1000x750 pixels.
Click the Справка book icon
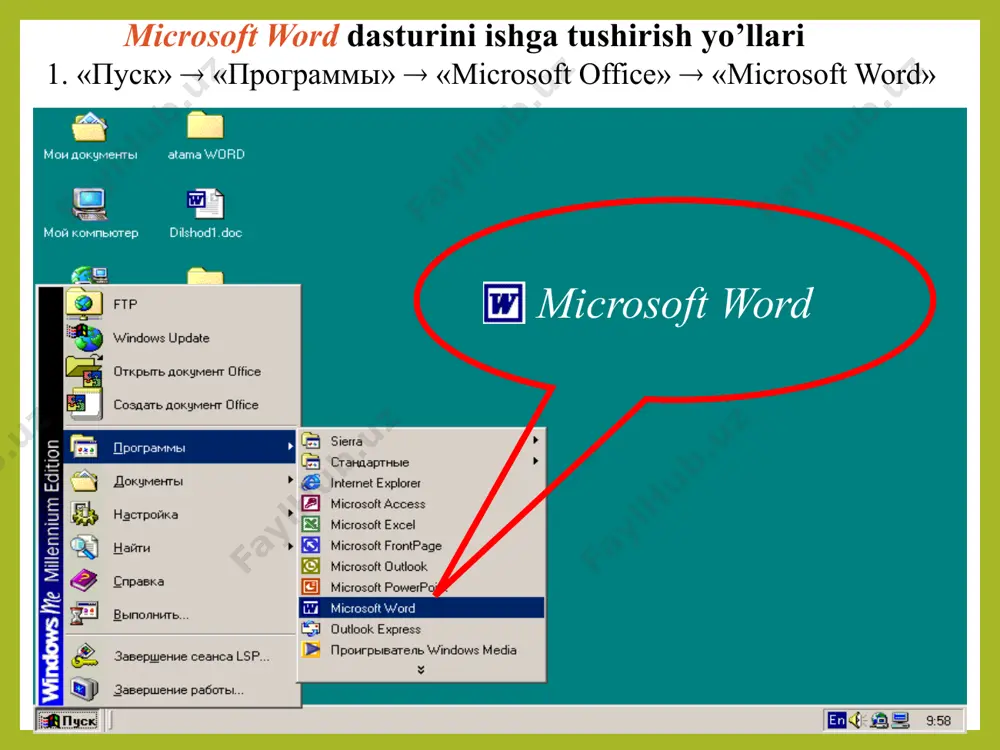point(84,581)
